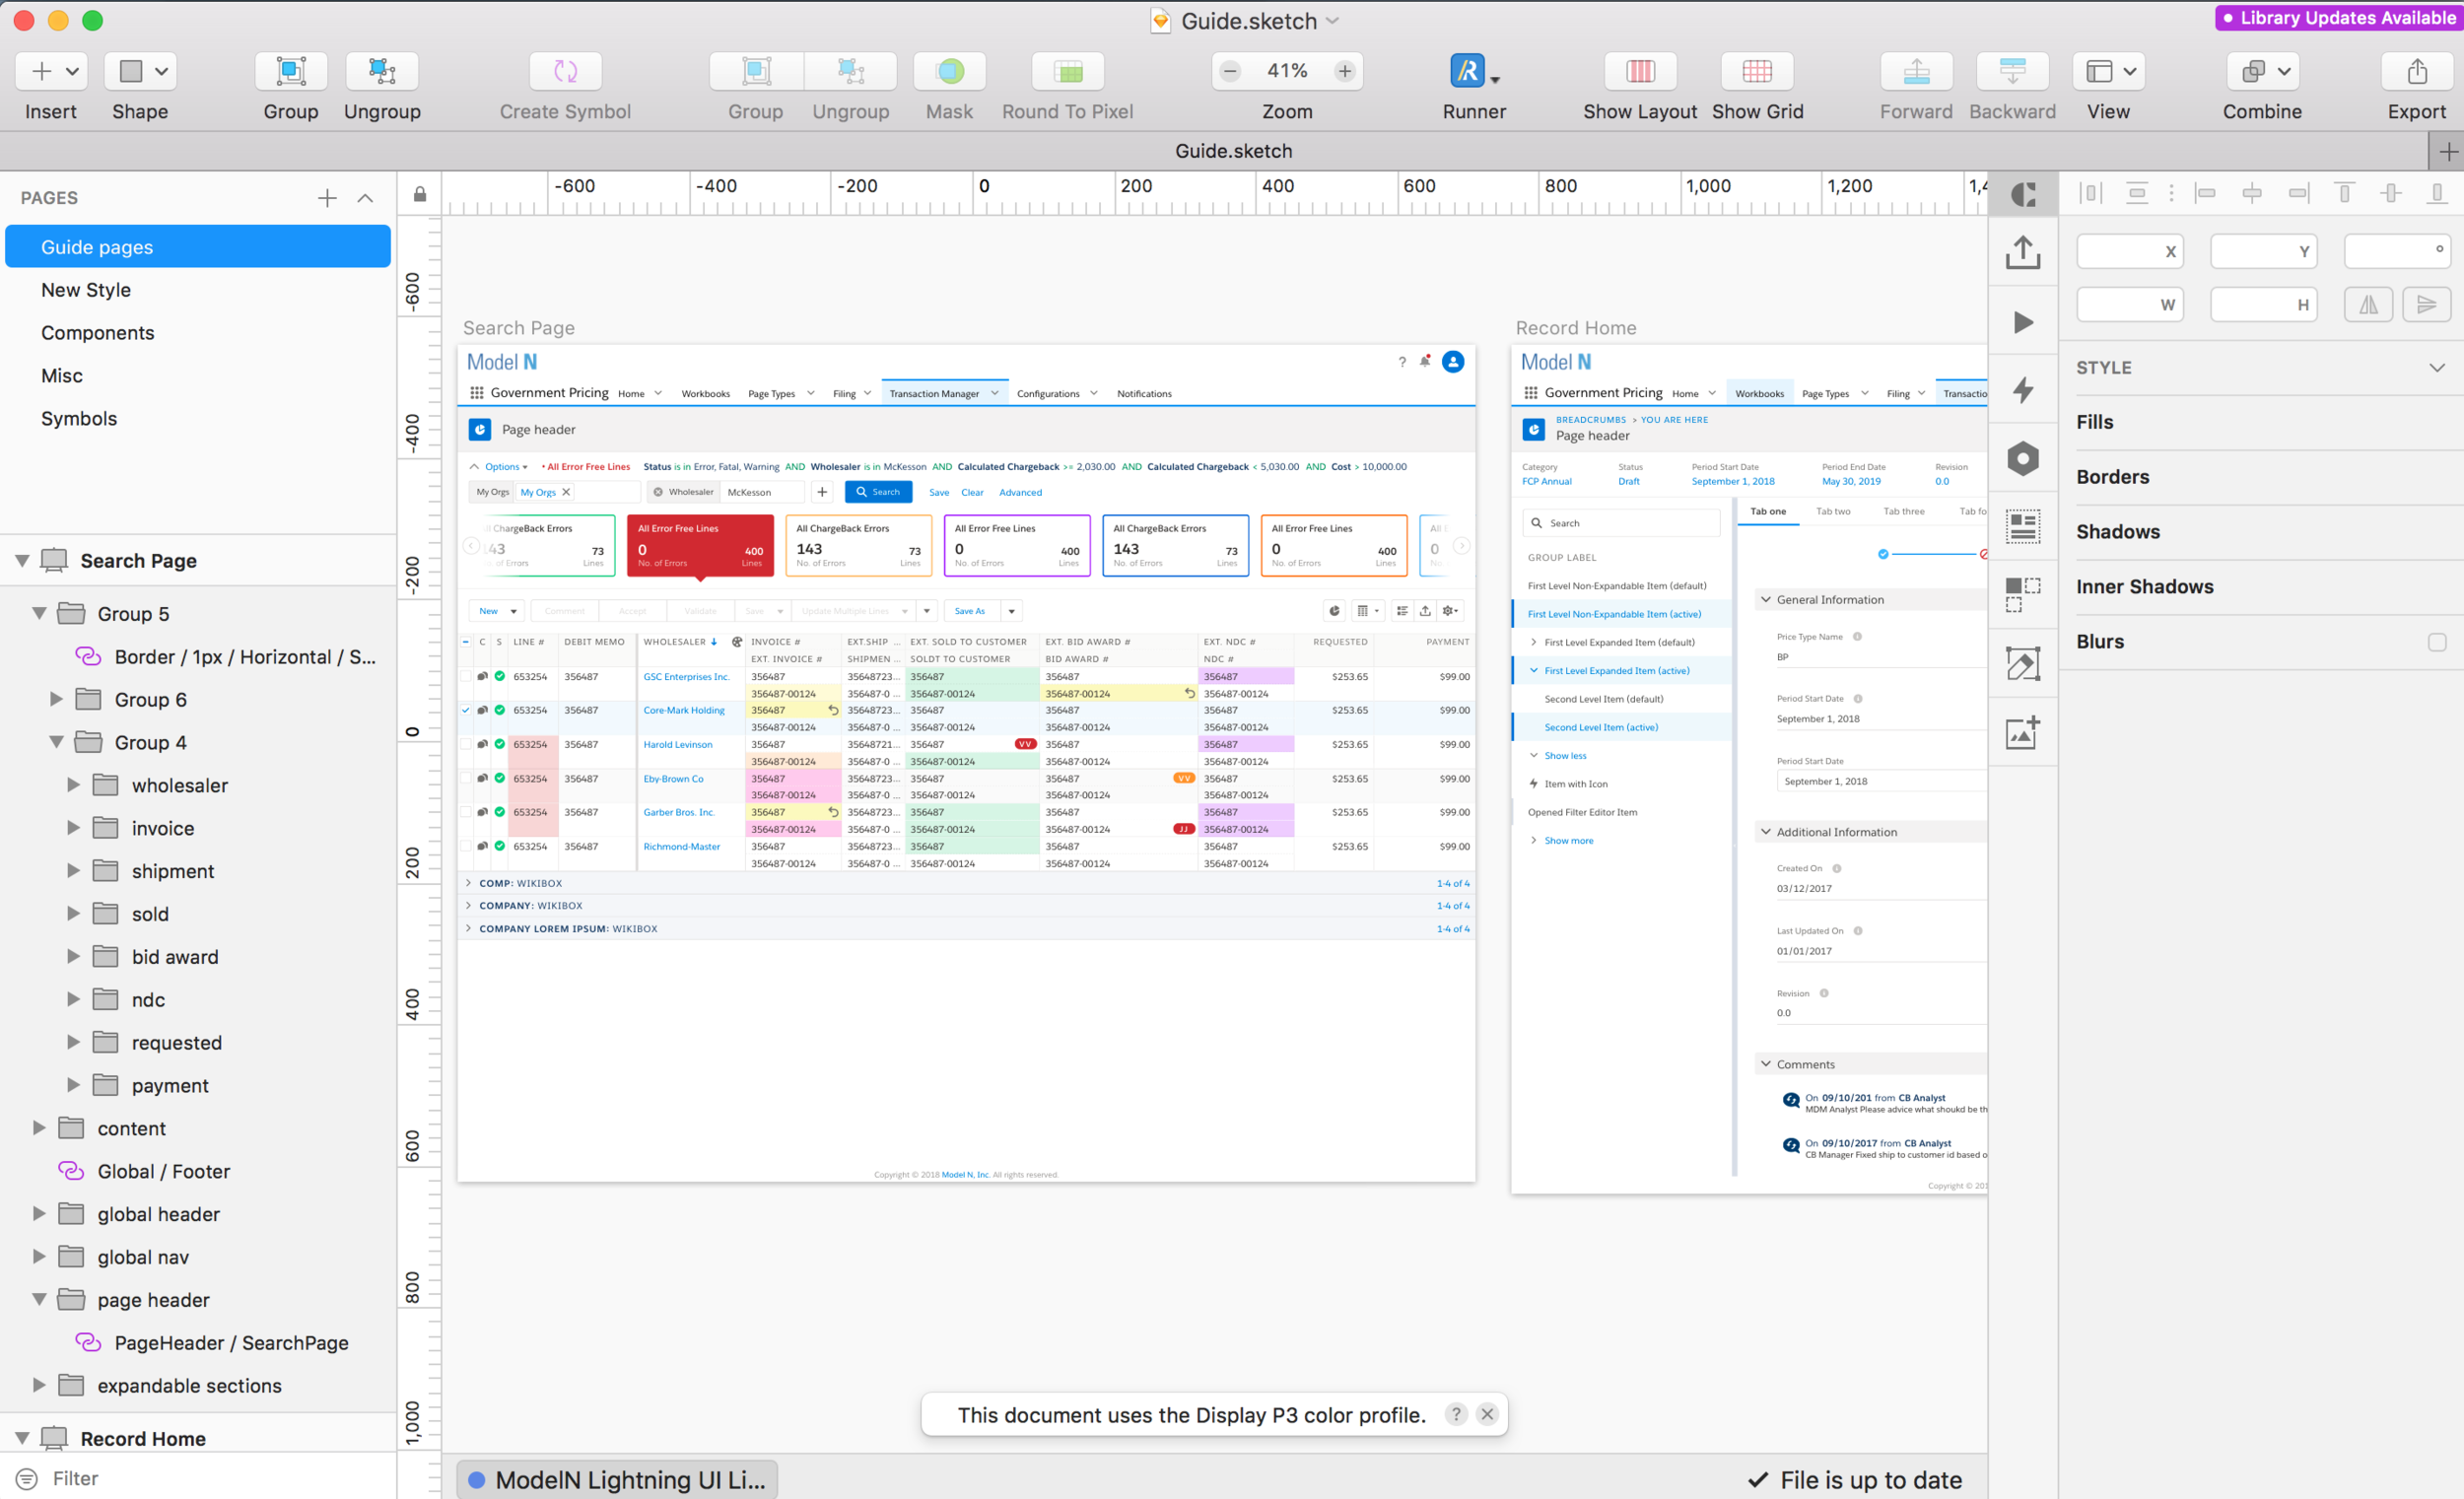This screenshot has height=1499, width=2464.
Task: Click the Craft freehand pencil icon
Action: (2023, 663)
